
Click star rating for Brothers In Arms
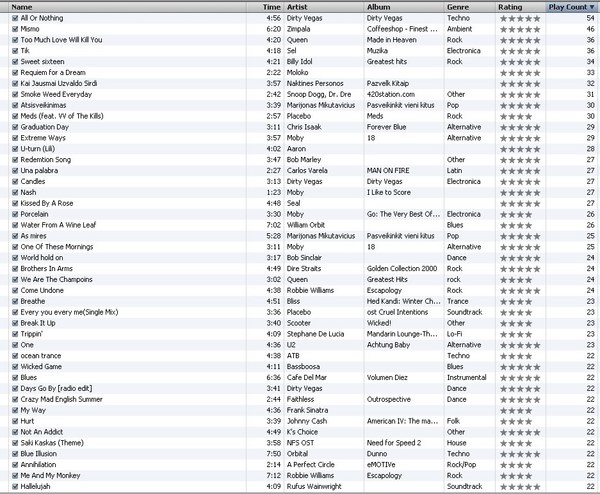[x=520, y=268]
